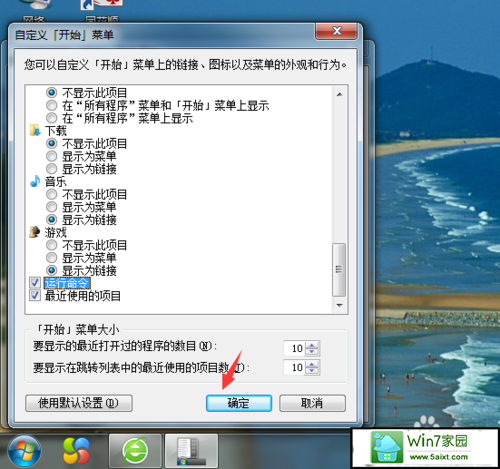The width and height of the screenshot is (500, 469).
Task: Click the recent programs number field
Action: point(295,348)
